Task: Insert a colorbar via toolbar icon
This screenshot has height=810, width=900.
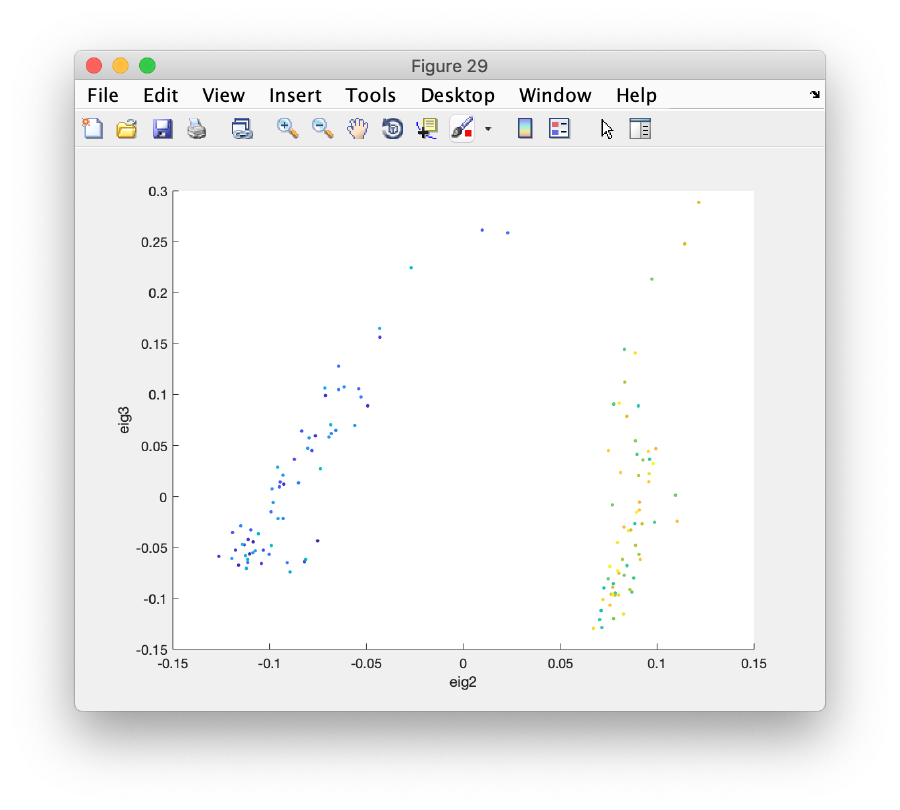Action: [x=525, y=128]
